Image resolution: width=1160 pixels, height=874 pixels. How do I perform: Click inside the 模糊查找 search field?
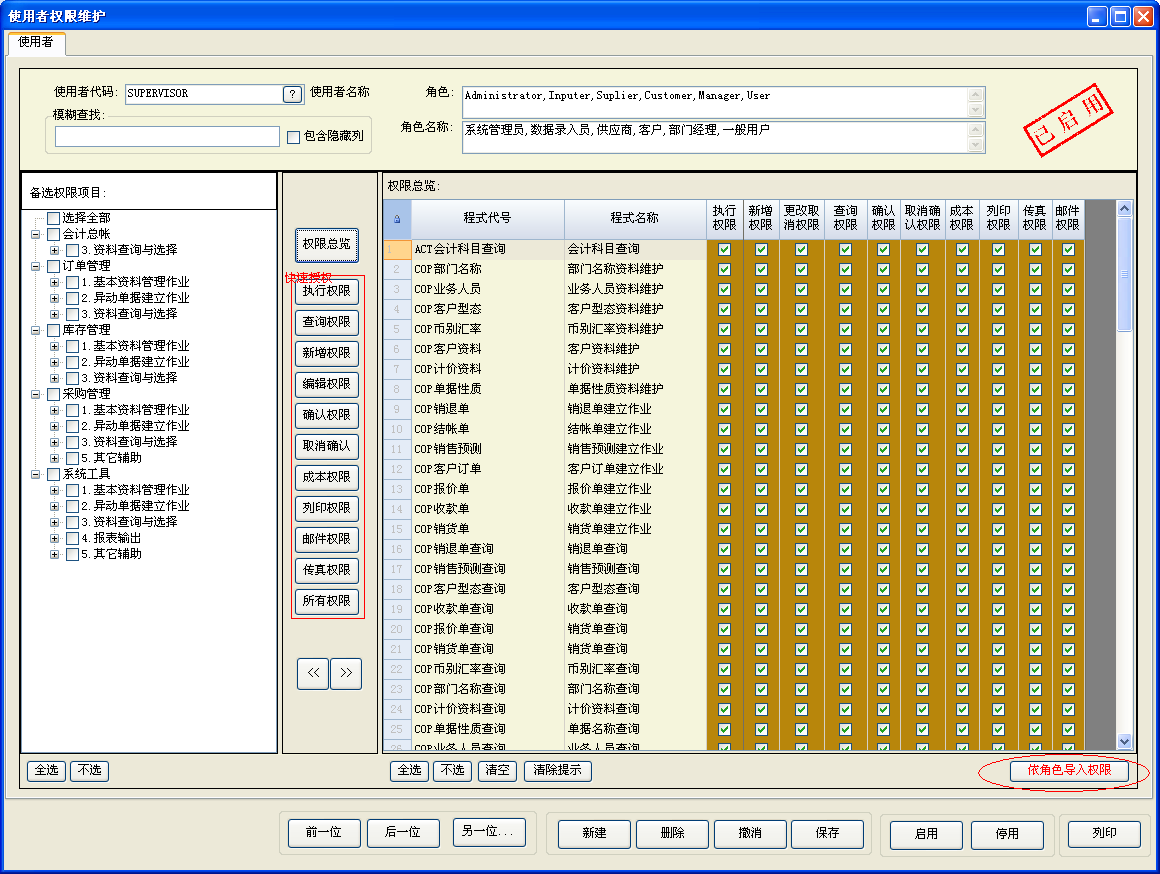point(165,135)
